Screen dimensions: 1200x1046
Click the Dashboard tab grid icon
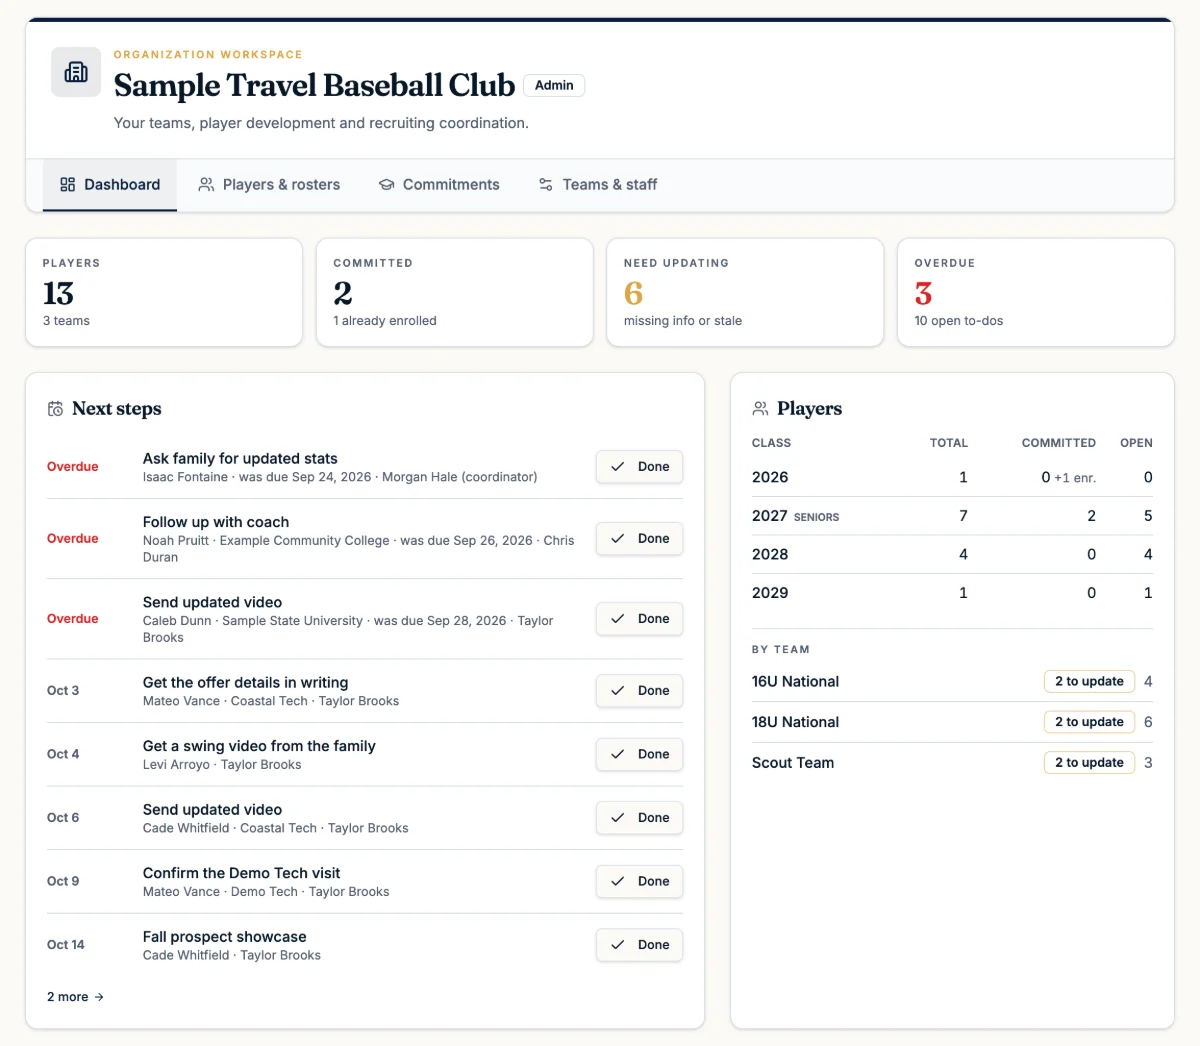point(68,184)
